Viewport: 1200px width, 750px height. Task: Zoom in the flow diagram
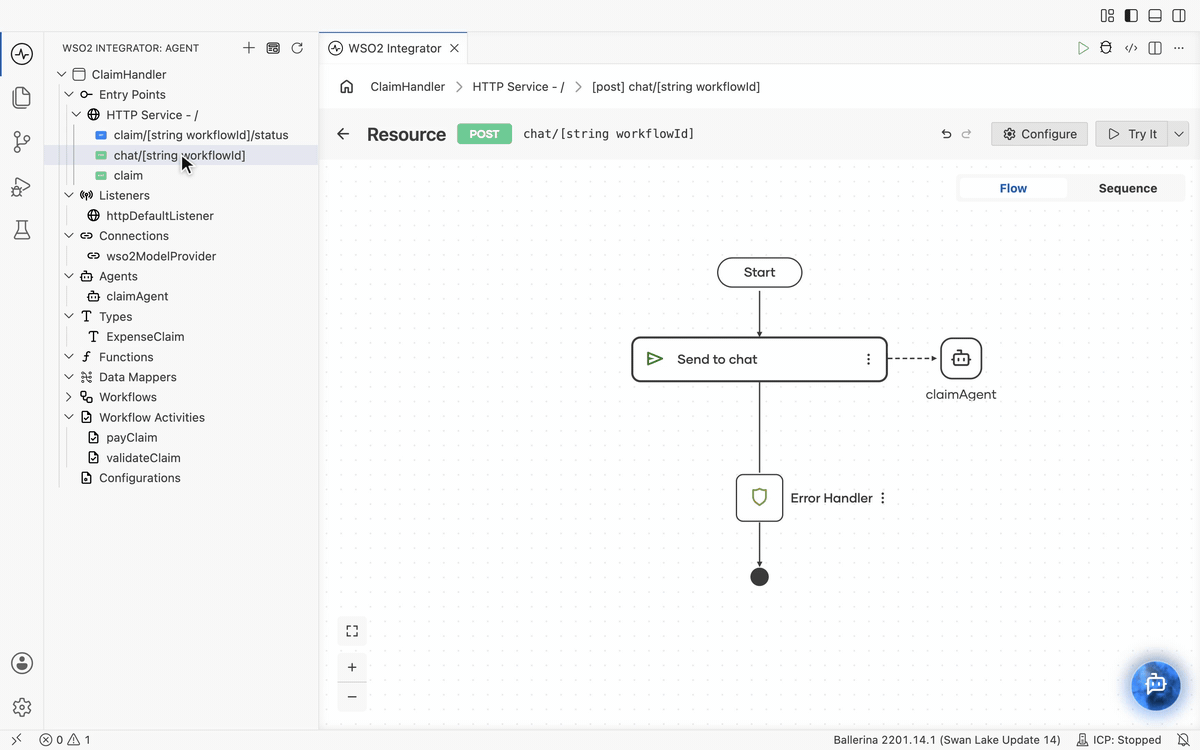coord(352,667)
